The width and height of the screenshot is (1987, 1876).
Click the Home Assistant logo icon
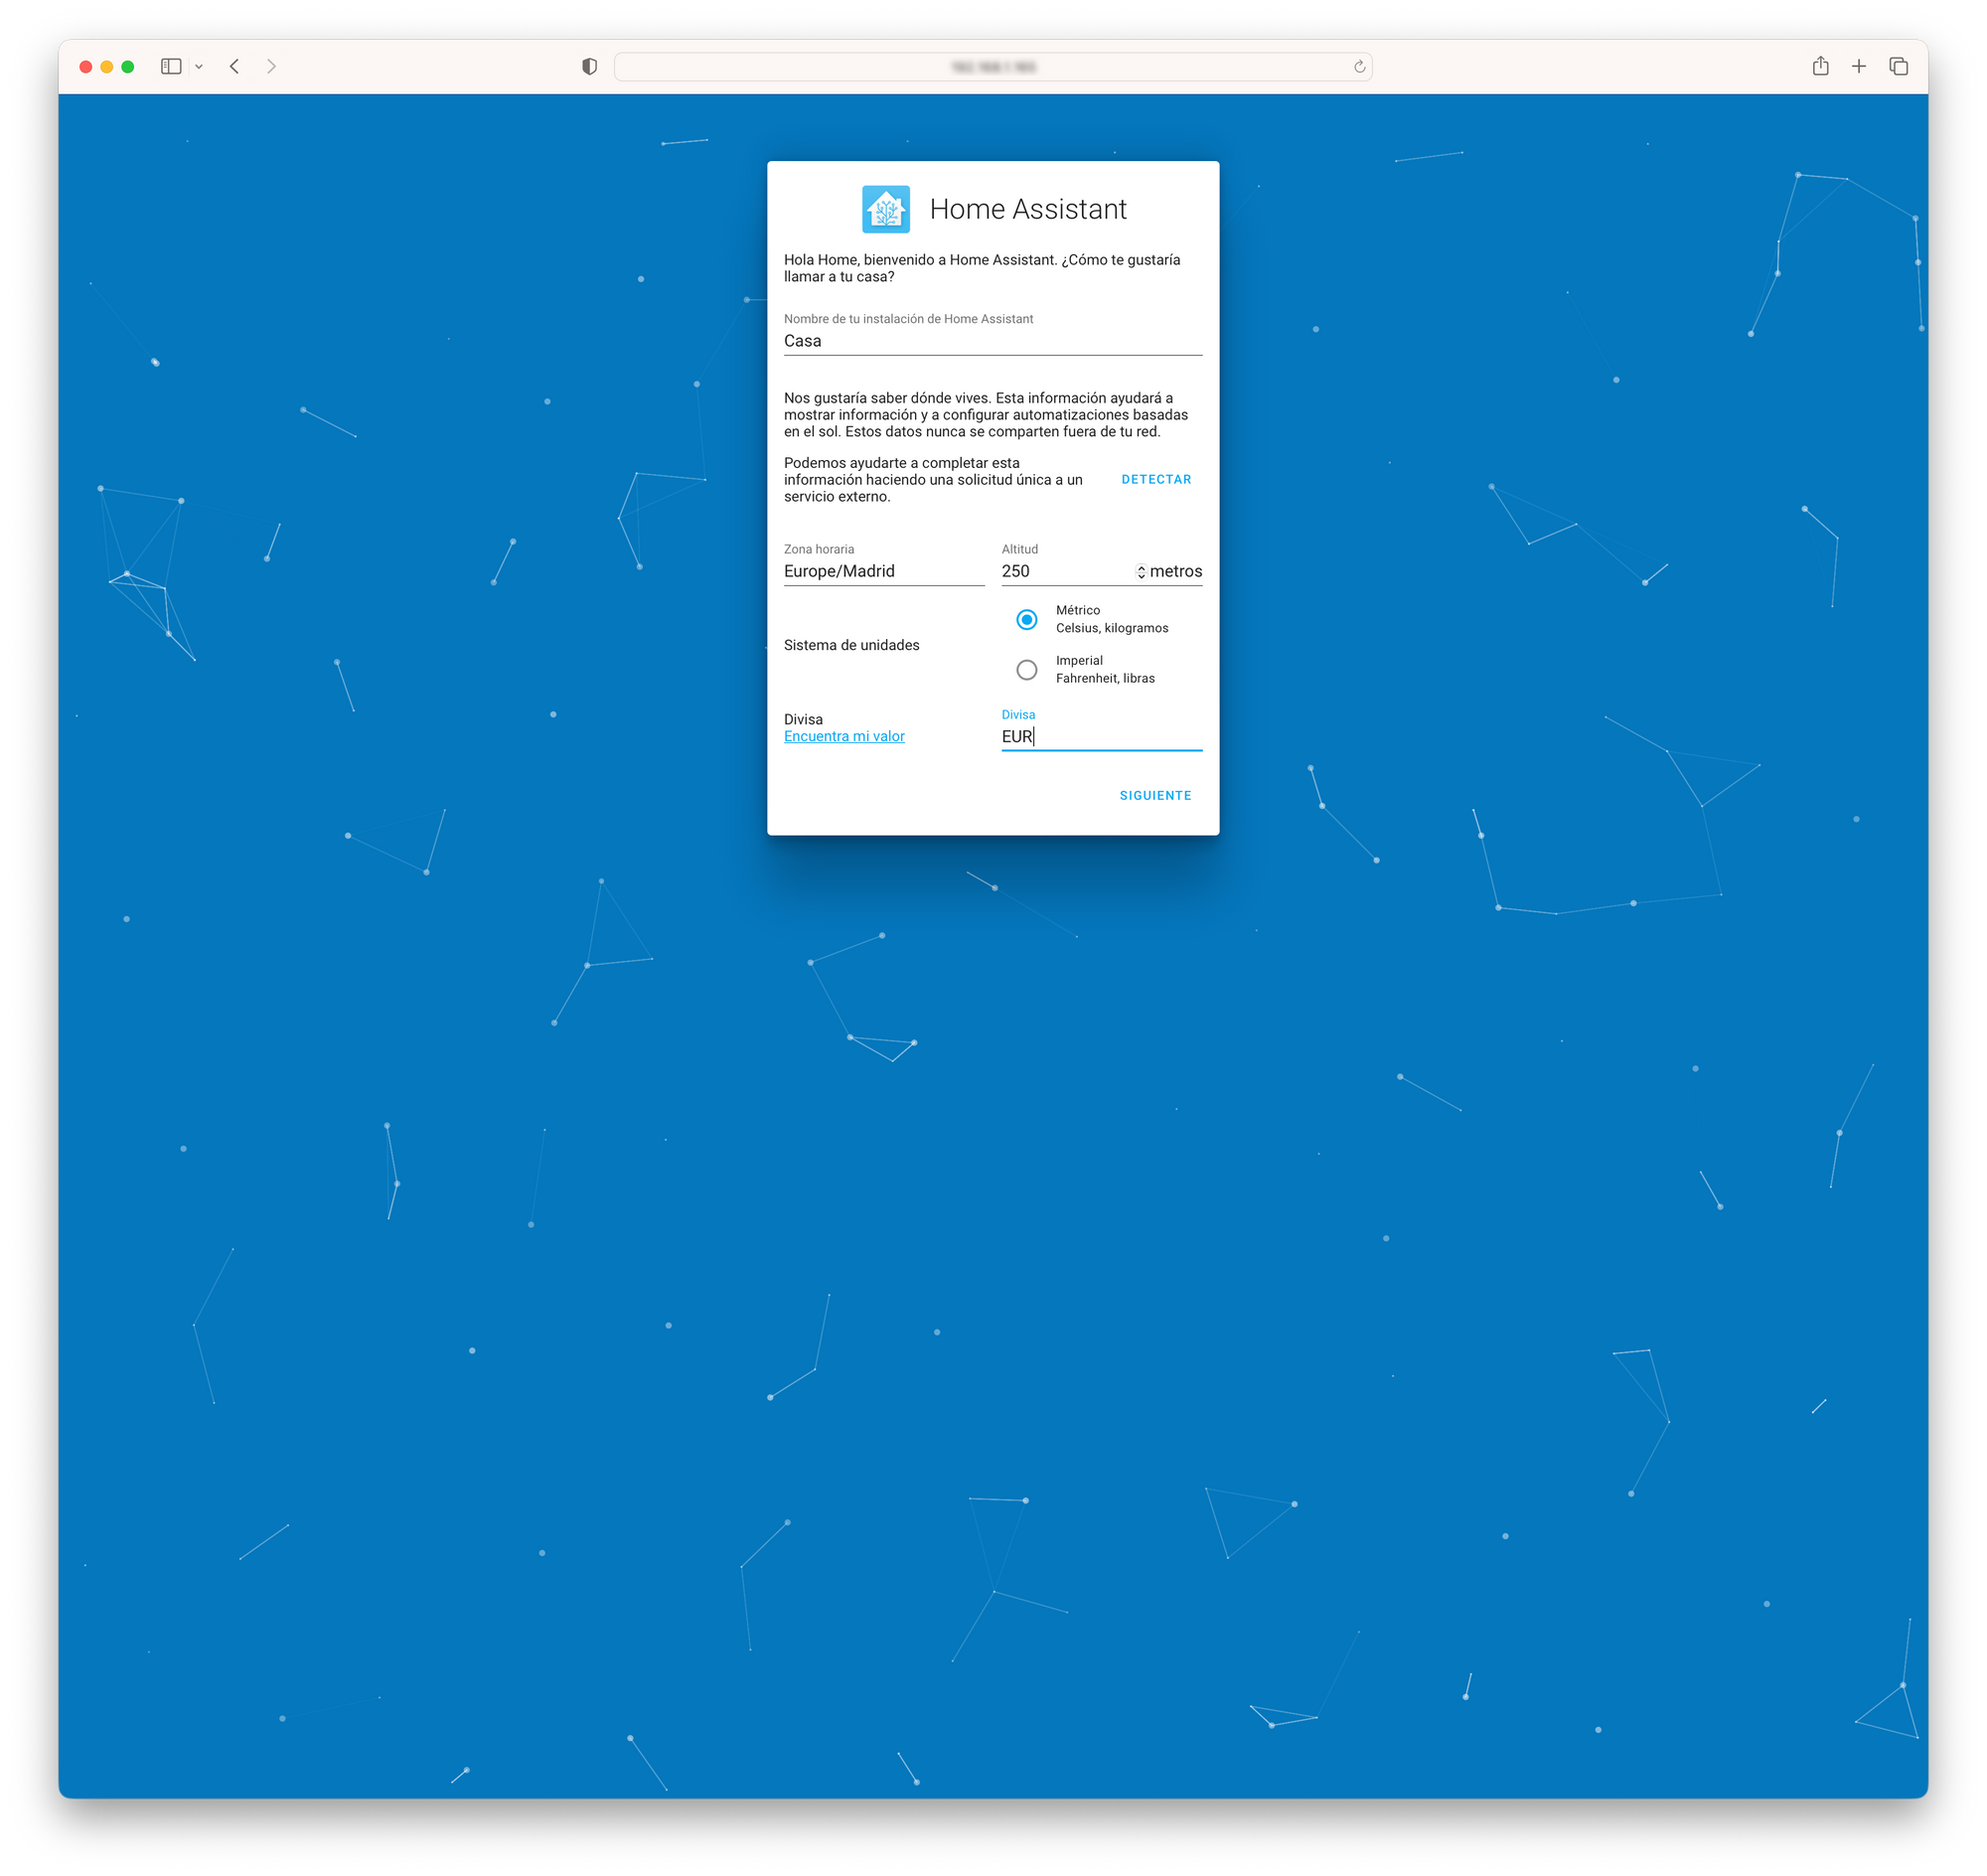tap(885, 209)
